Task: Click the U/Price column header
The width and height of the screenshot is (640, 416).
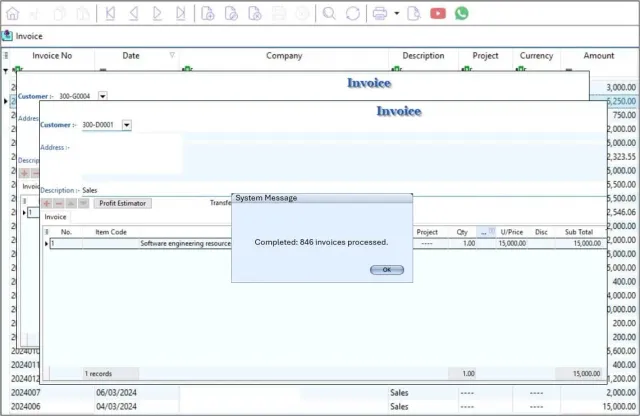Action: [x=511, y=232]
